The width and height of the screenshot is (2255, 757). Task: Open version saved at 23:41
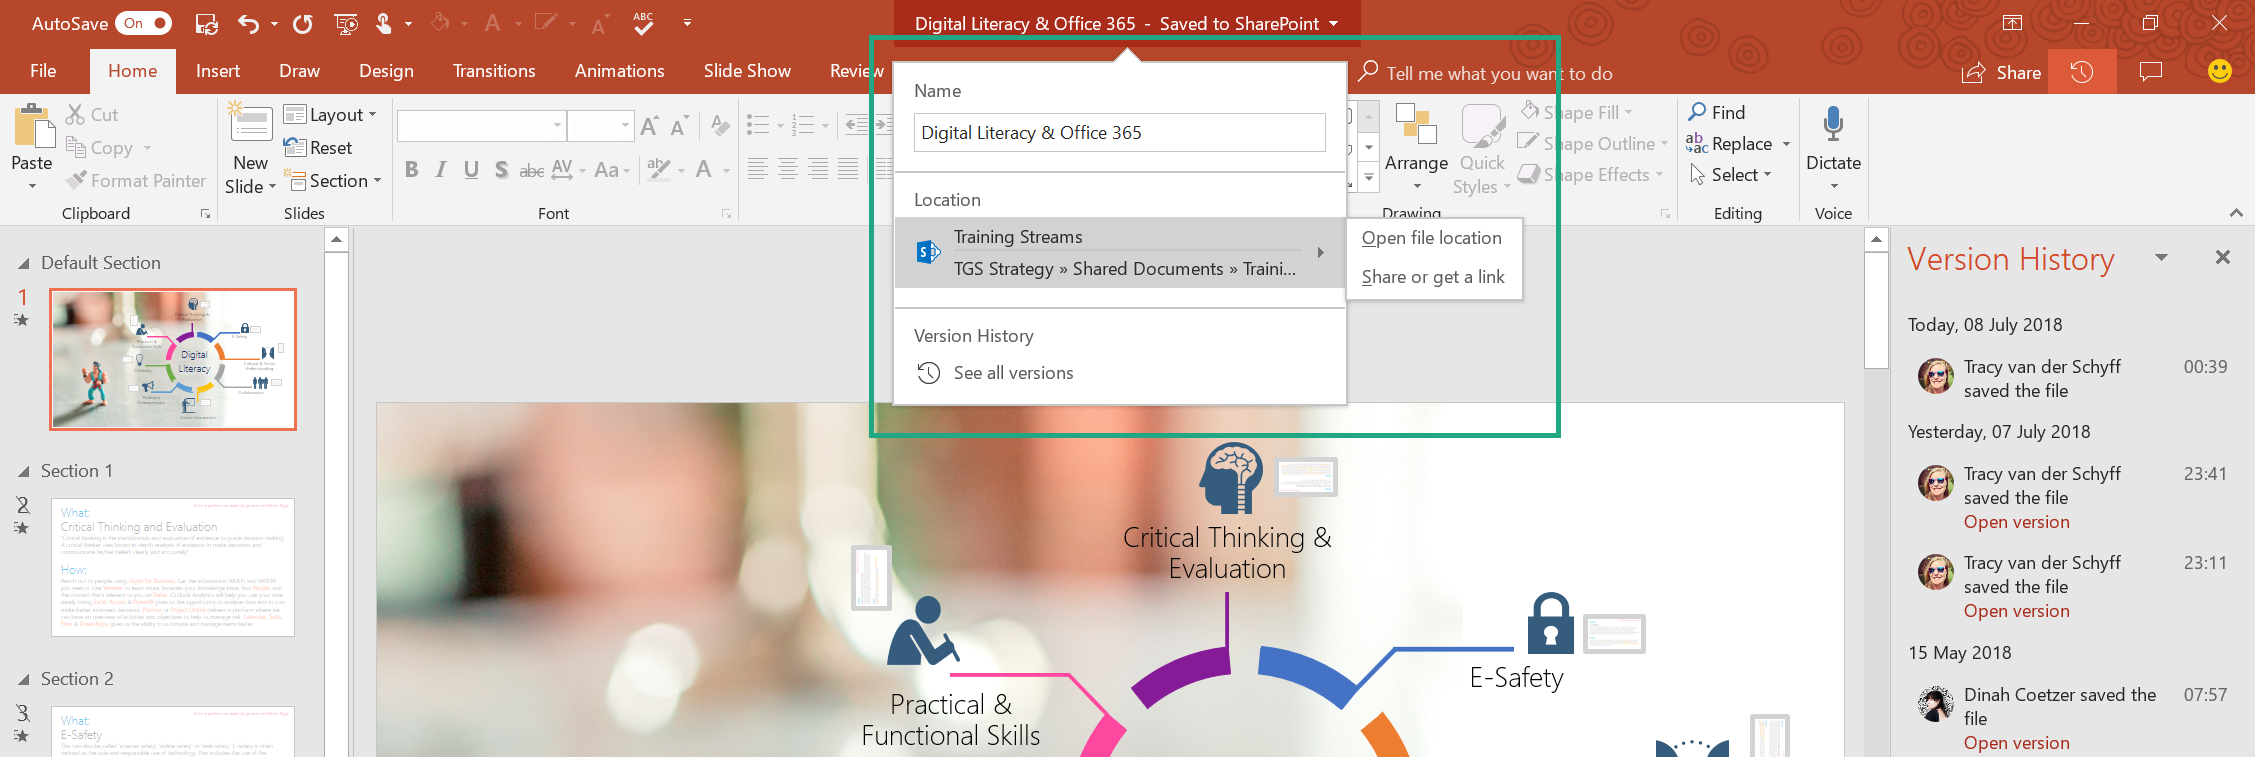point(2016,522)
